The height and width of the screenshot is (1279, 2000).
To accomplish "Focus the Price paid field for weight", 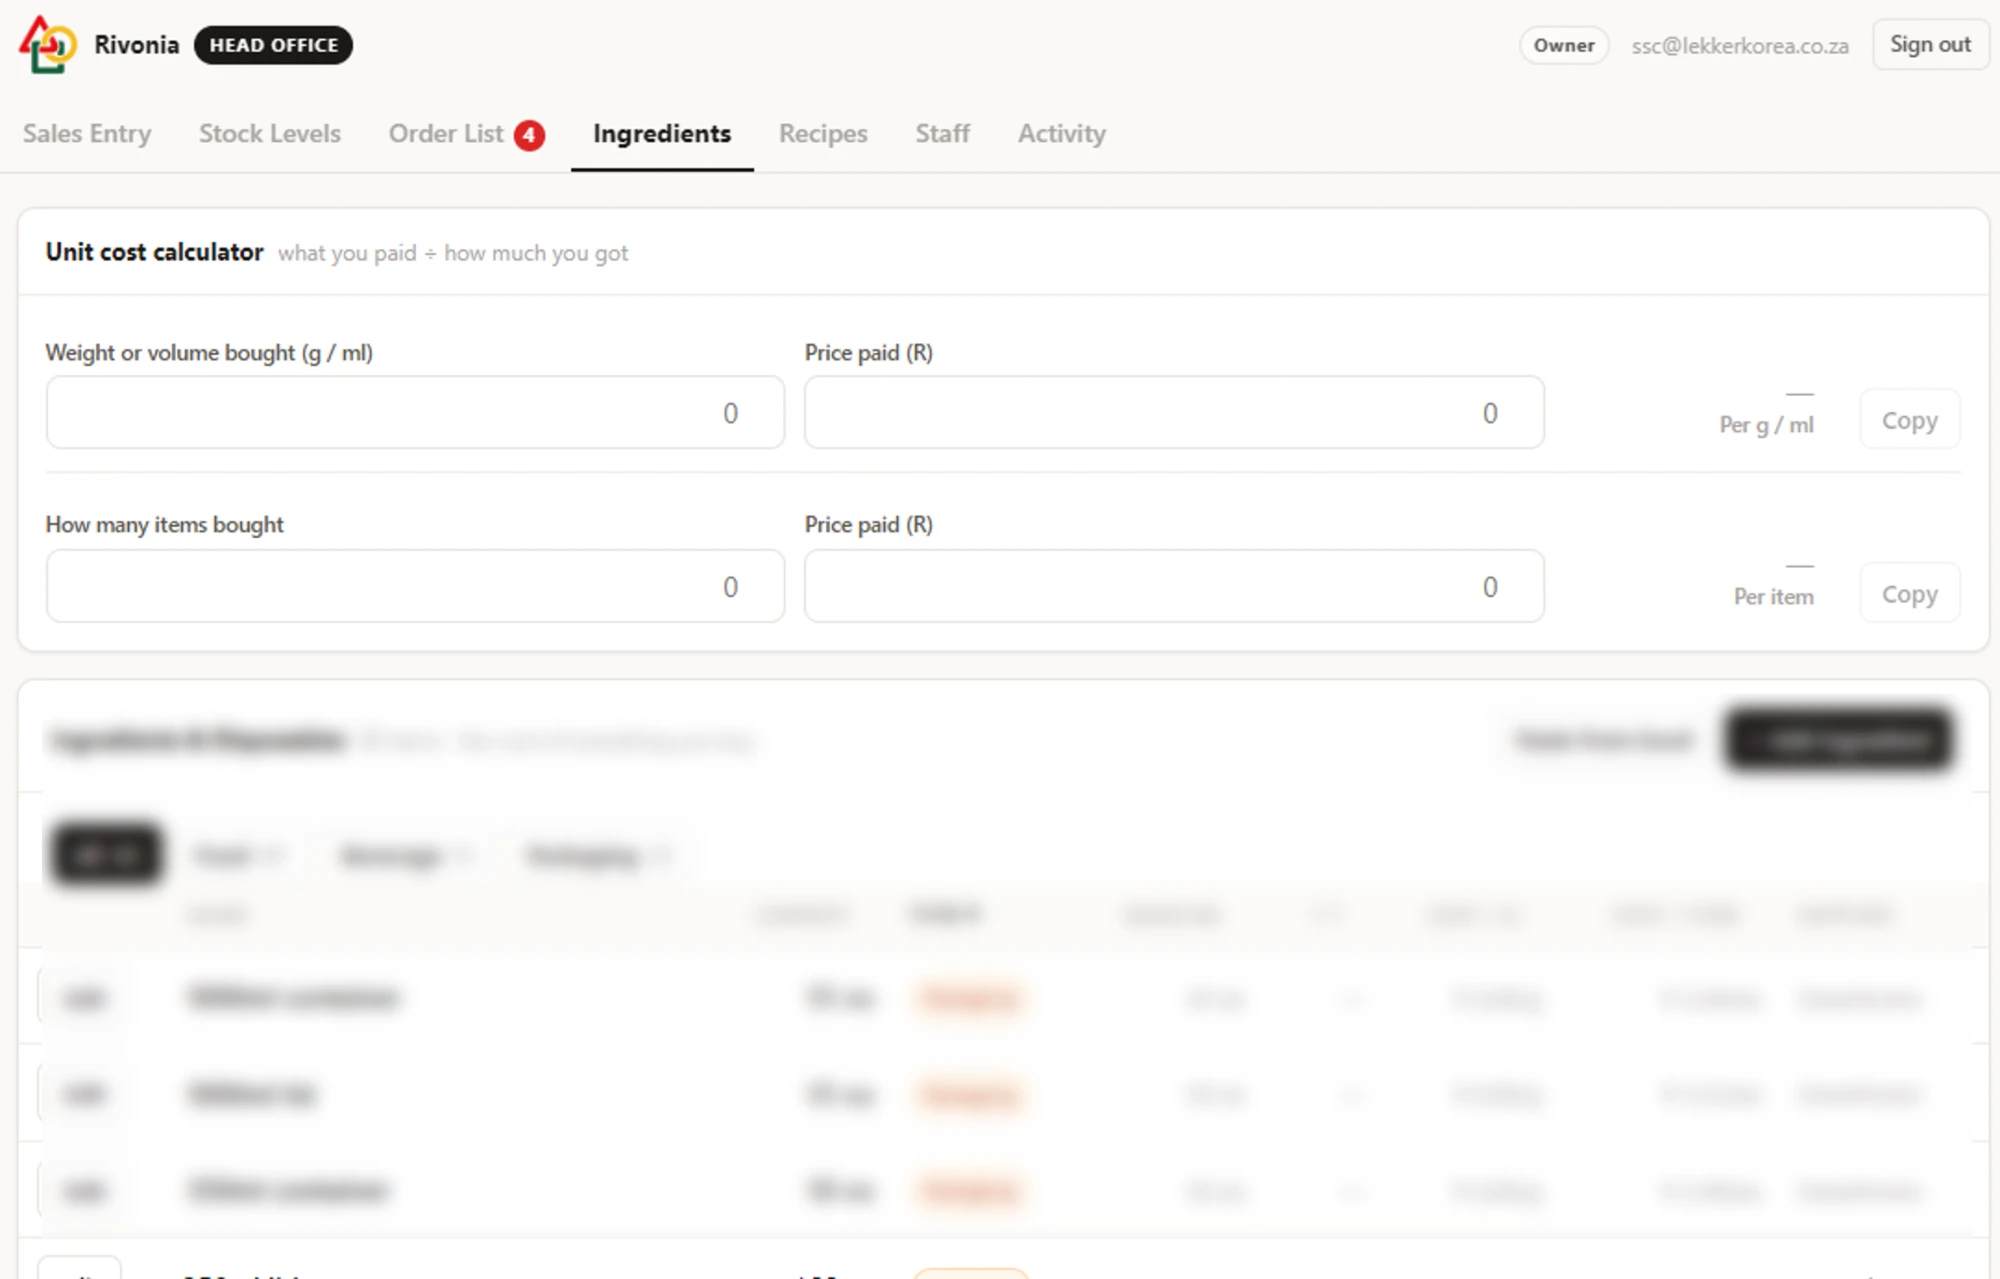I will (1174, 413).
